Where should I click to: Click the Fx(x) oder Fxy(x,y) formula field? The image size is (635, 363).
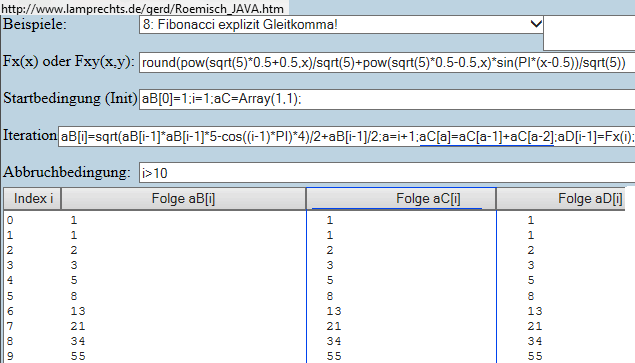pos(387,63)
